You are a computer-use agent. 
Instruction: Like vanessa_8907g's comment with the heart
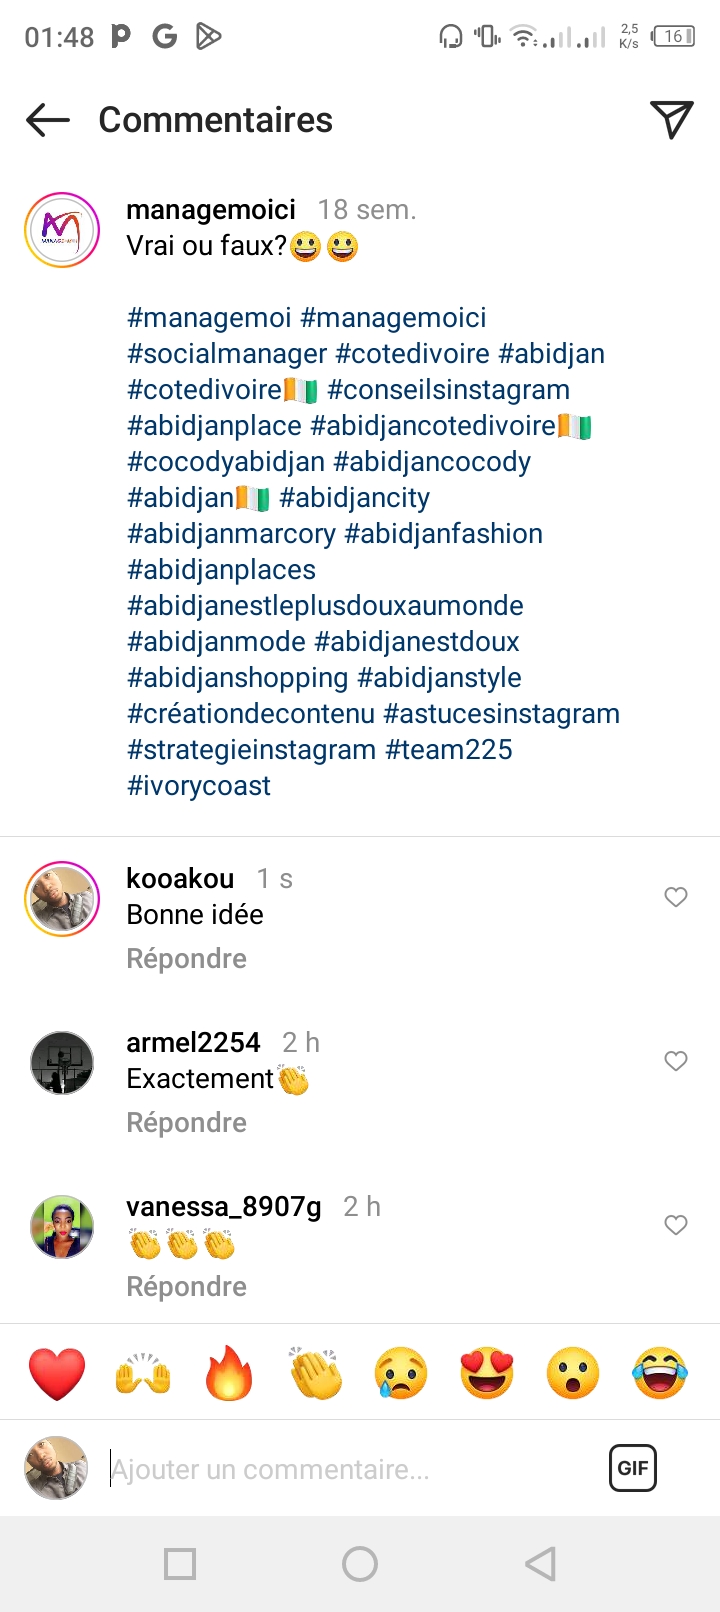tap(676, 1225)
